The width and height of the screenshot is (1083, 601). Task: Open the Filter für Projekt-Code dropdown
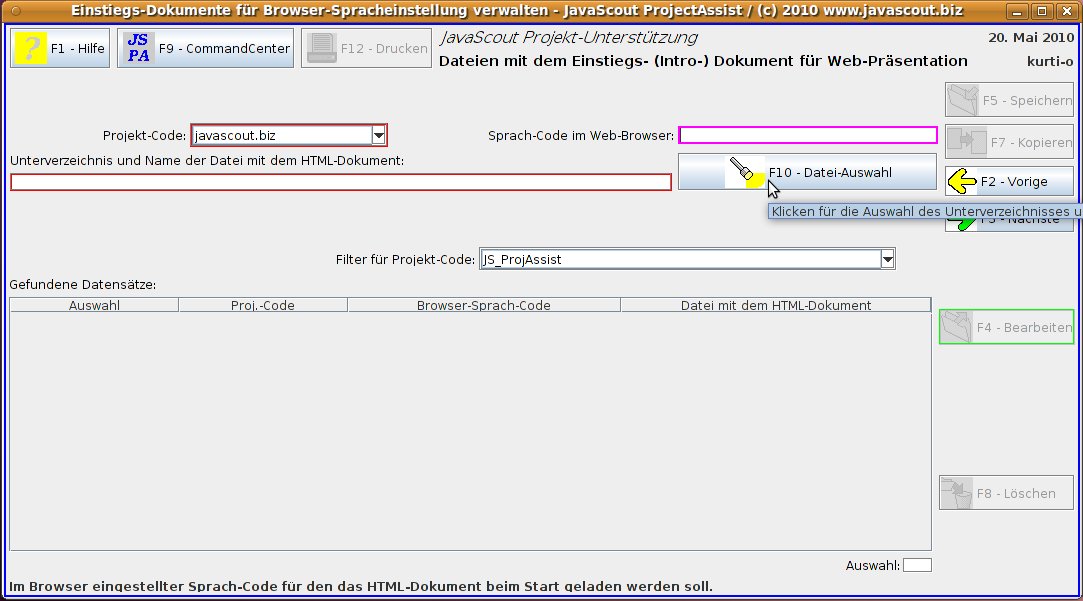click(x=887, y=260)
